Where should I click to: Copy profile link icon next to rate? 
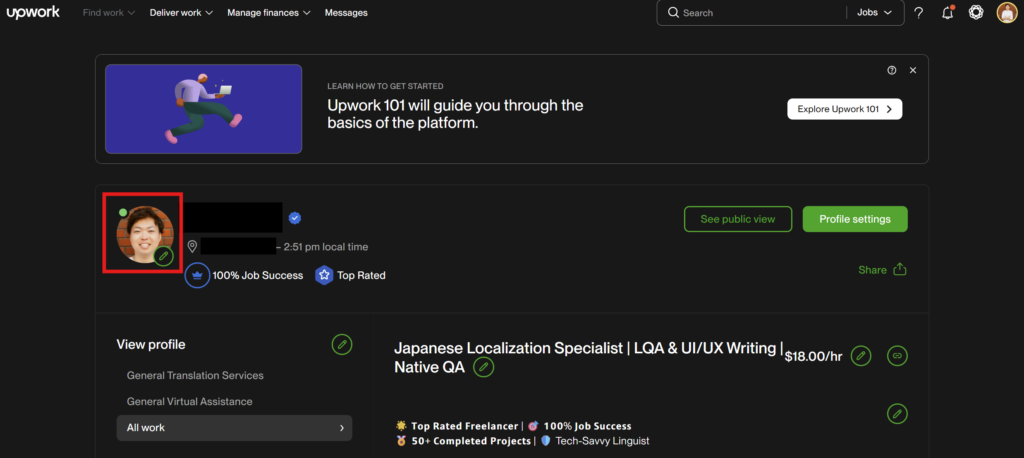[897, 355]
